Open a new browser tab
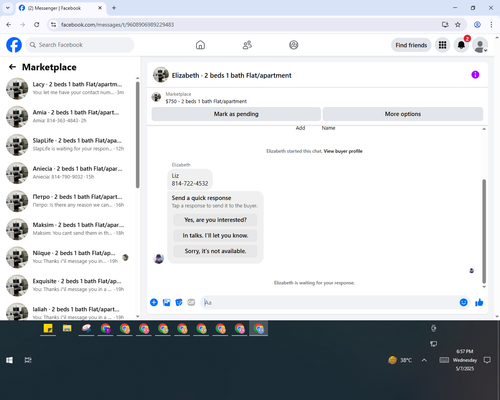 pyautogui.click(x=114, y=8)
